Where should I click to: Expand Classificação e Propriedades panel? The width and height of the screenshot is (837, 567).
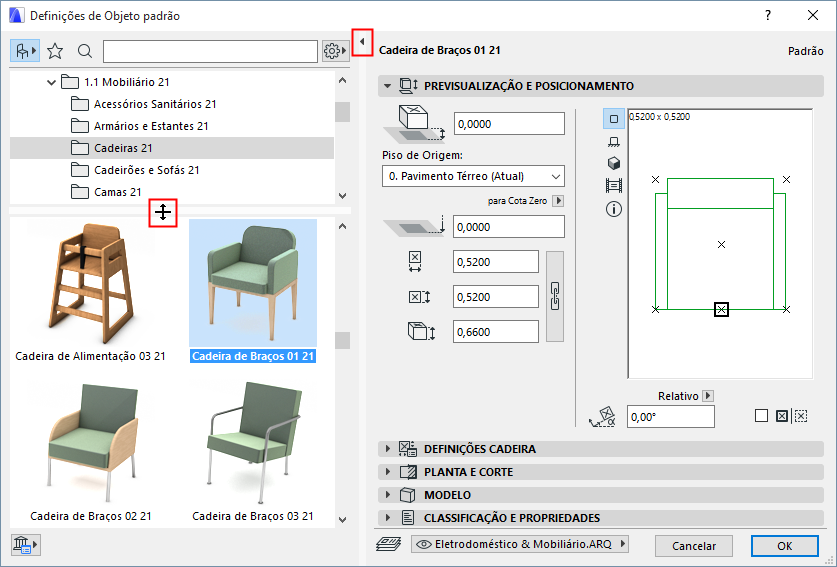tap(388, 518)
